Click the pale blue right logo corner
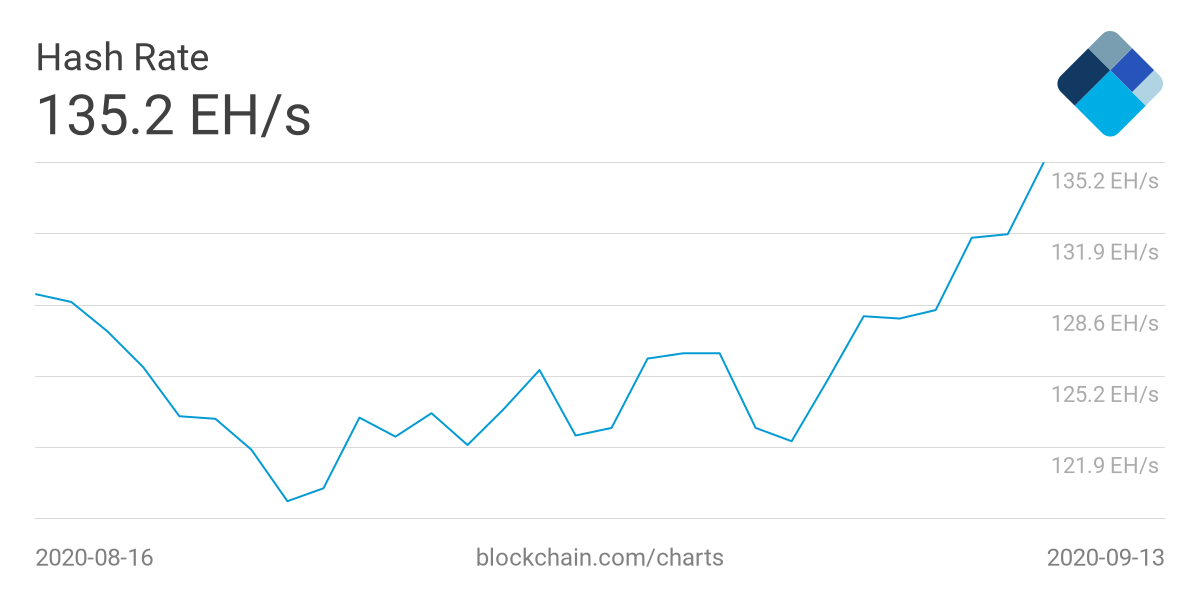This screenshot has height=600, width=1200. [x=1150, y=87]
